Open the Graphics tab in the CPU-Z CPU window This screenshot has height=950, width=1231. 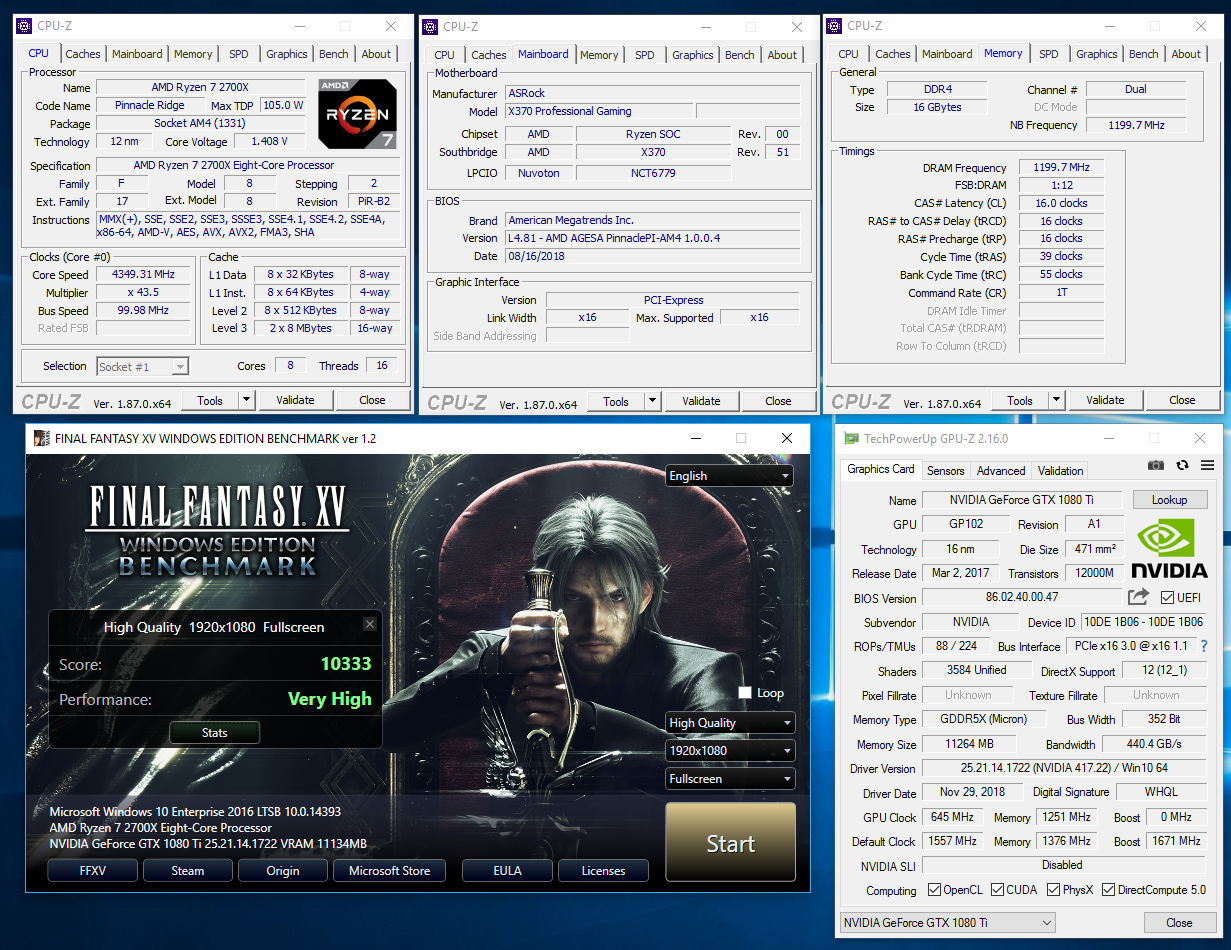[x=287, y=54]
